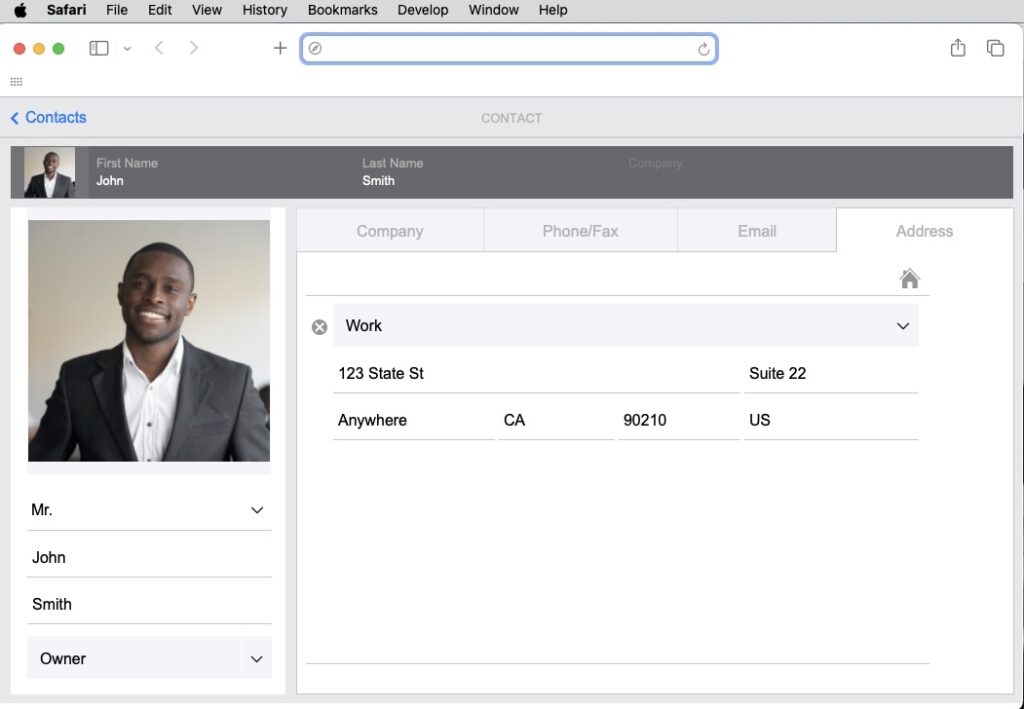The image size is (1024, 709).
Task: Click John's small header thumbnail photo
Action: pyautogui.click(x=50, y=172)
